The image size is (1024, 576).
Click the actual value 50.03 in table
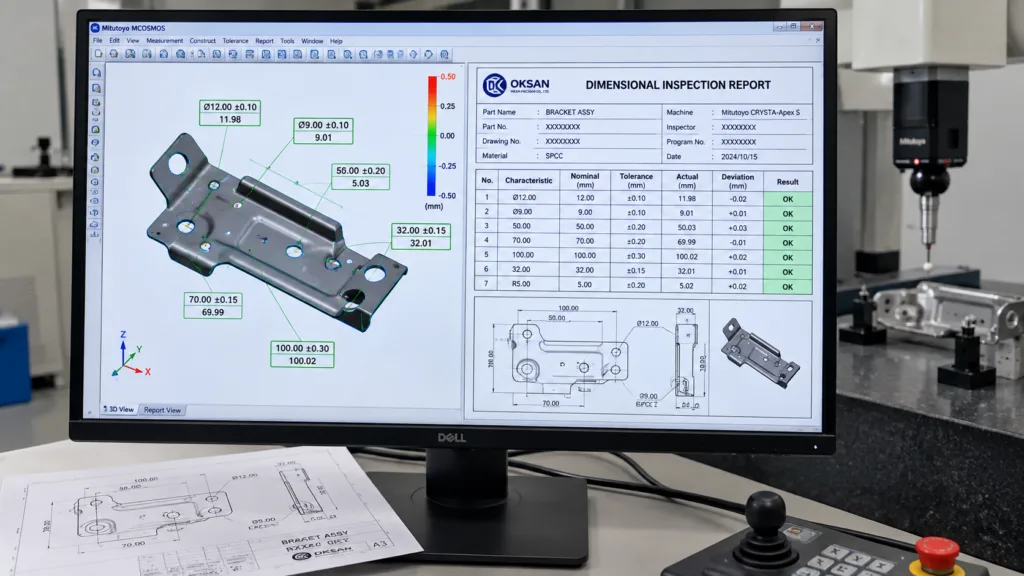tap(686, 228)
